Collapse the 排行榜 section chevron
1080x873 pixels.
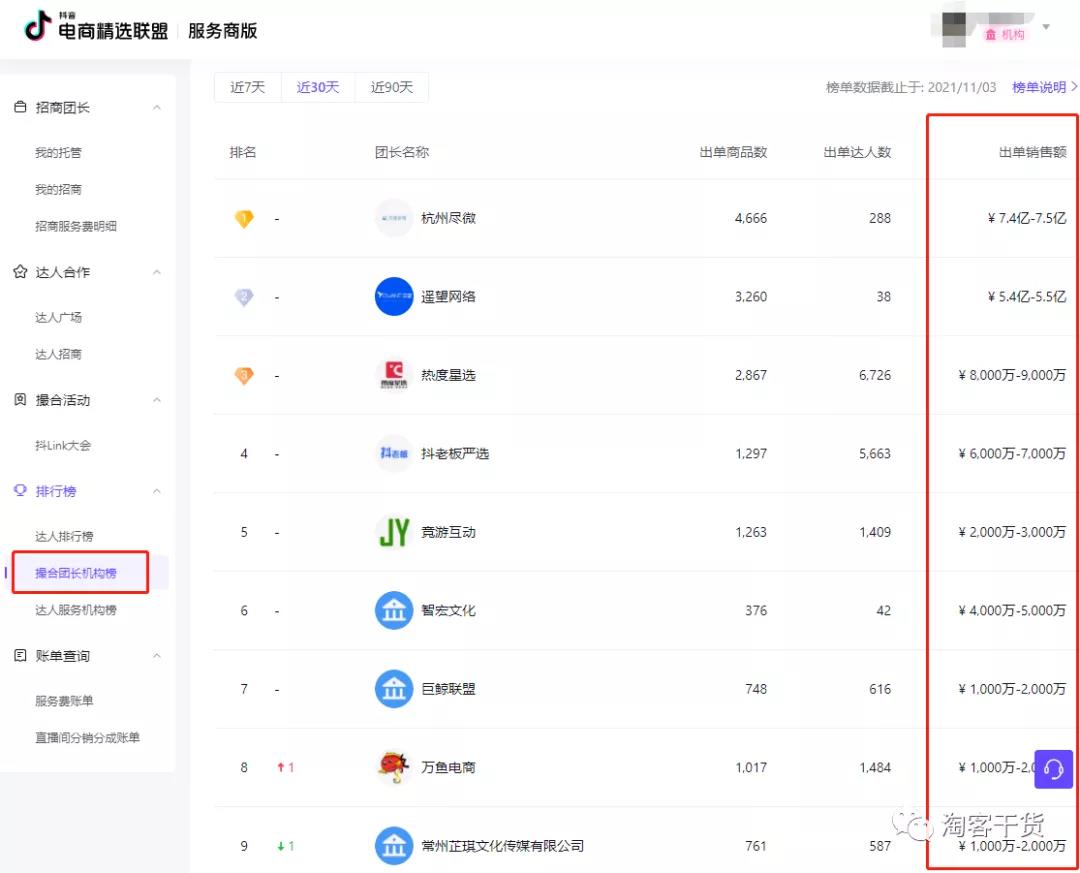click(x=157, y=491)
